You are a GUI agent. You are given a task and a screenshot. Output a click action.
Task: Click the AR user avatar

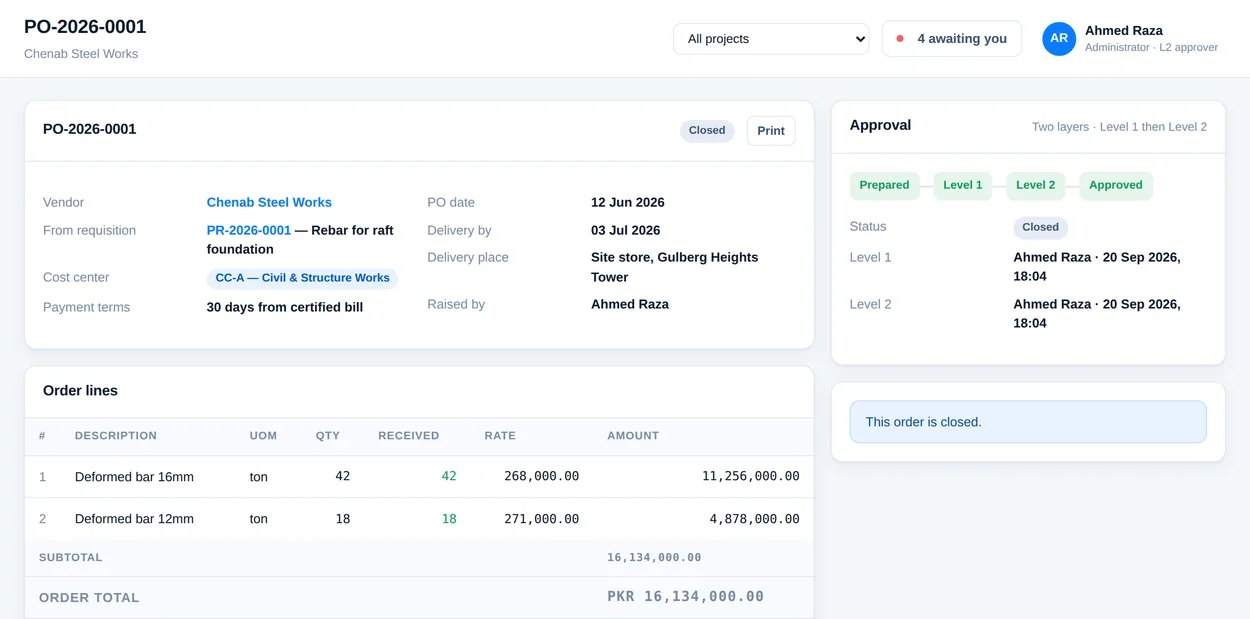pyautogui.click(x=1059, y=39)
